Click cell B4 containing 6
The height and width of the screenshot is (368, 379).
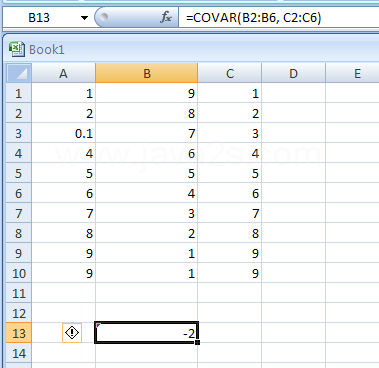pos(147,153)
